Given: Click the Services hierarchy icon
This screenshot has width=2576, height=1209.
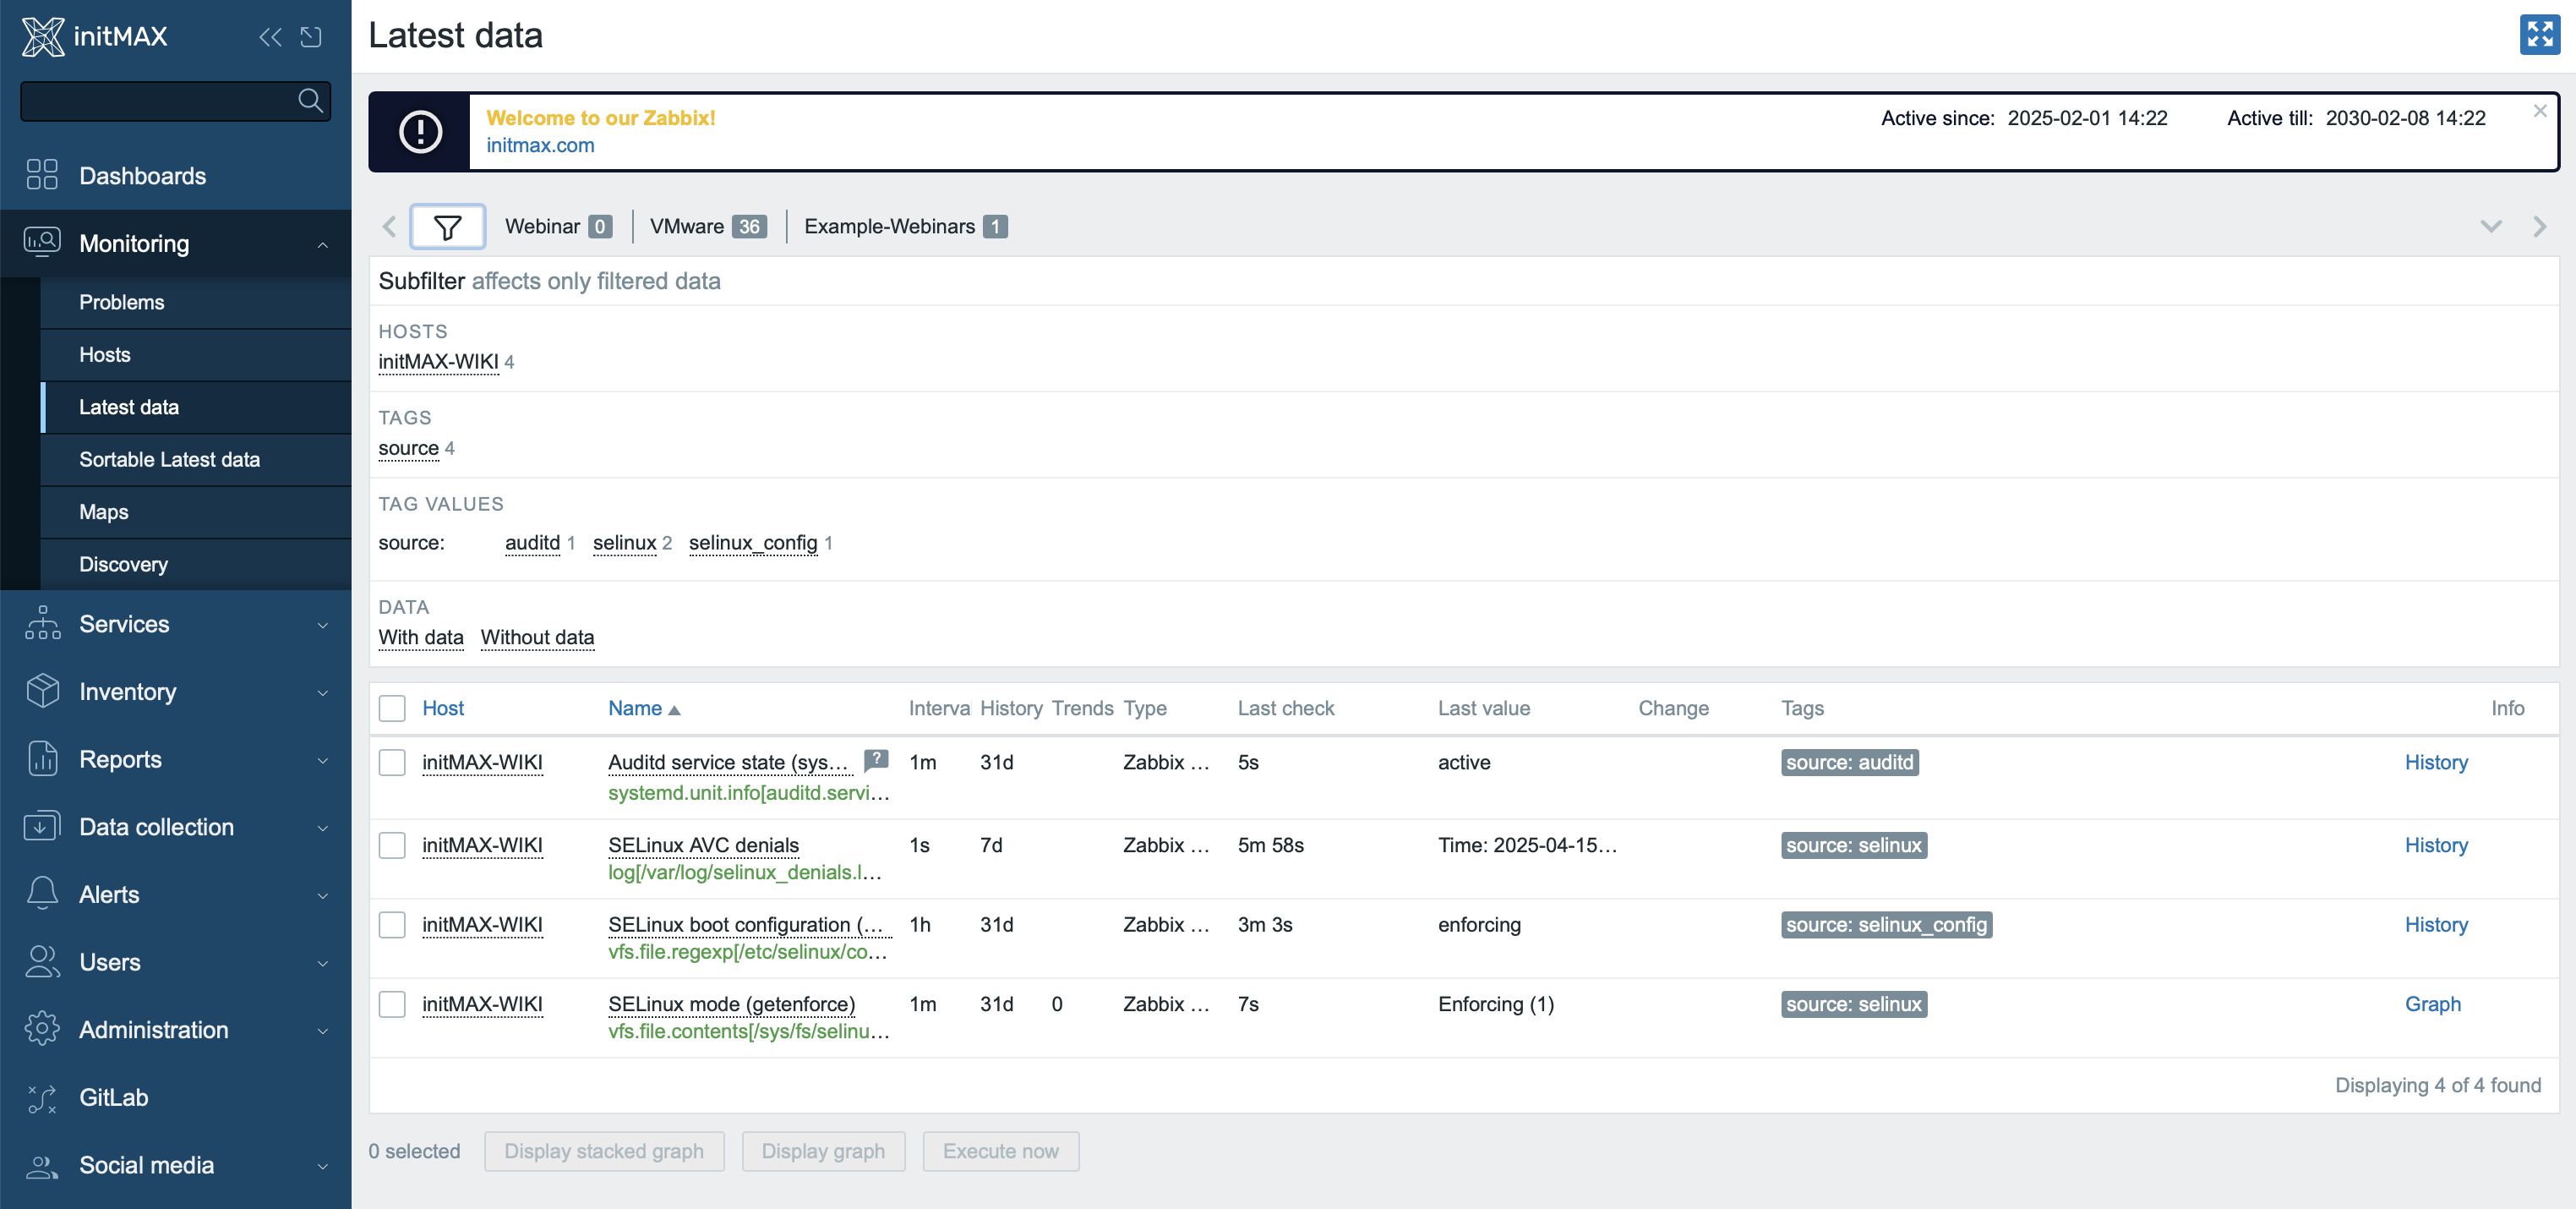Looking at the screenshot, I should (x=42, y=622).
